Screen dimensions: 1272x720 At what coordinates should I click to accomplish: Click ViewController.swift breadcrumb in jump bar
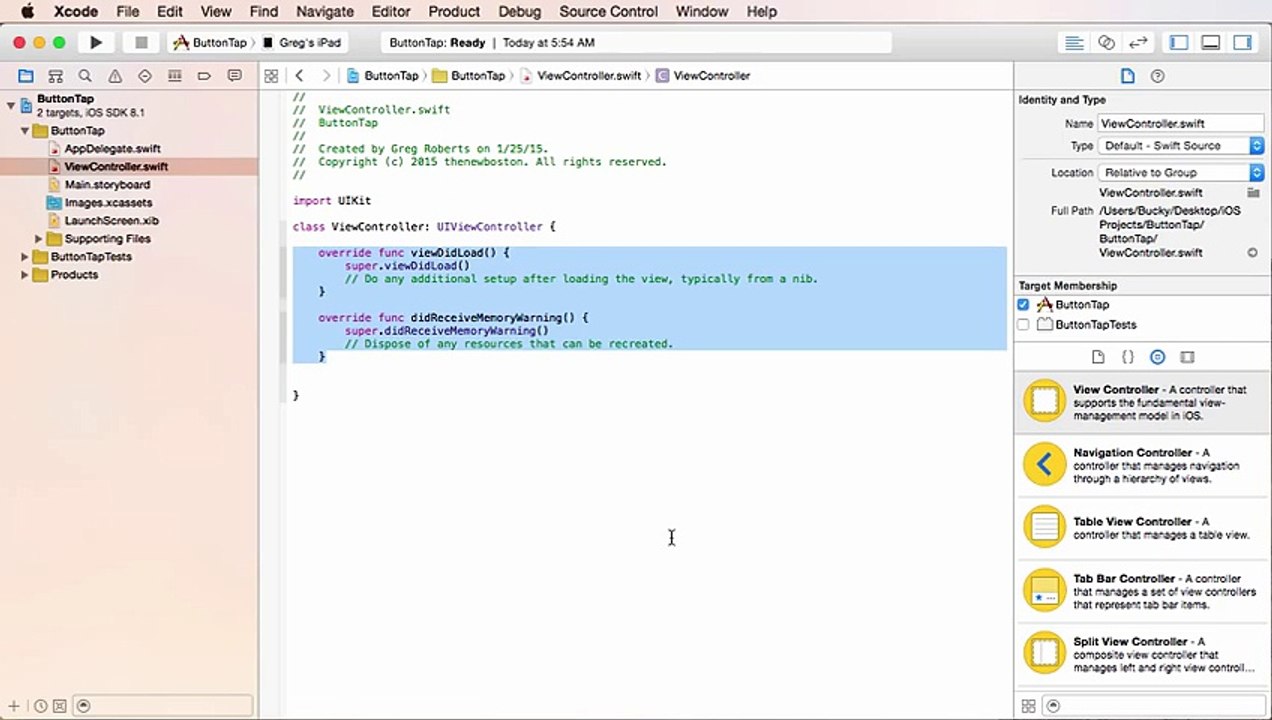coord(588,76)
